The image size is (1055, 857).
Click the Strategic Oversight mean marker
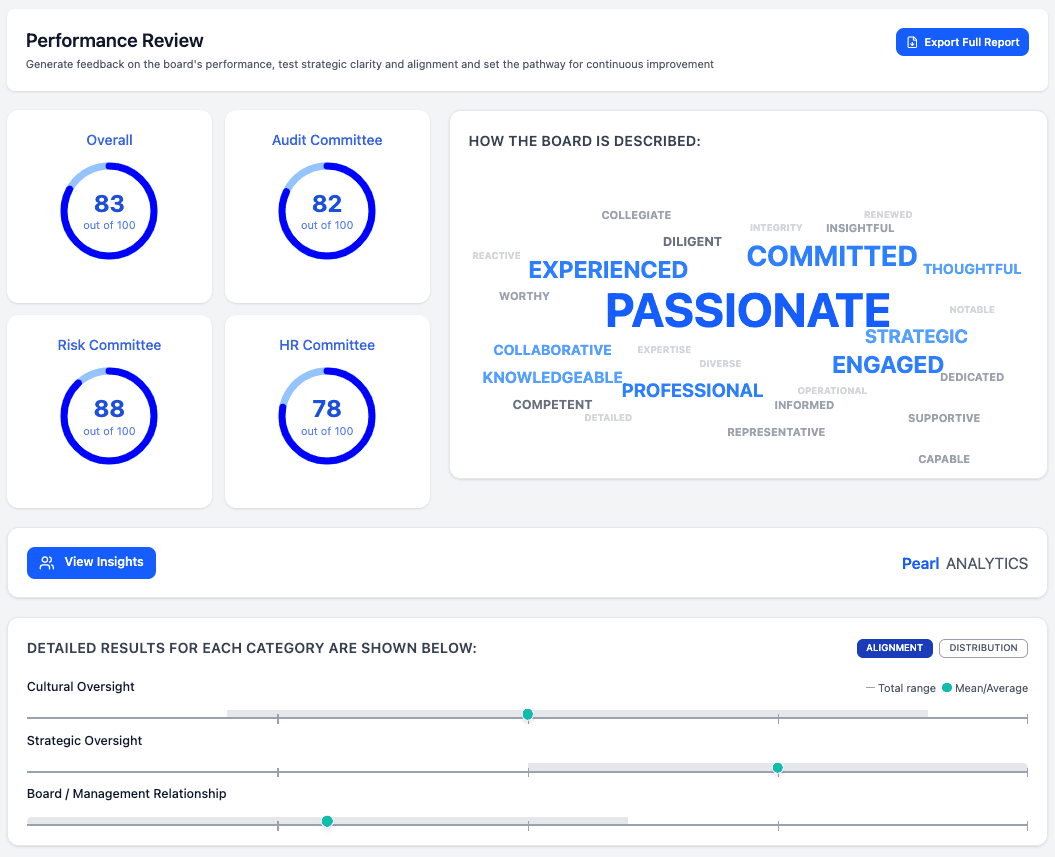coord(777,768)
